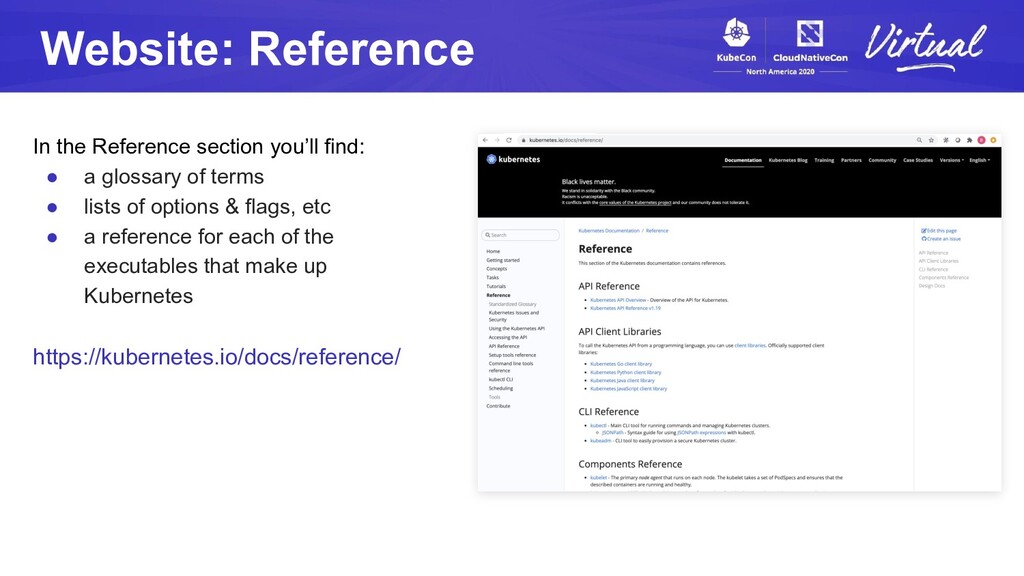This screenshot has height=576, width=1024.
Task: Open Case Studies in top nav
Action: [x=918, y=160]
